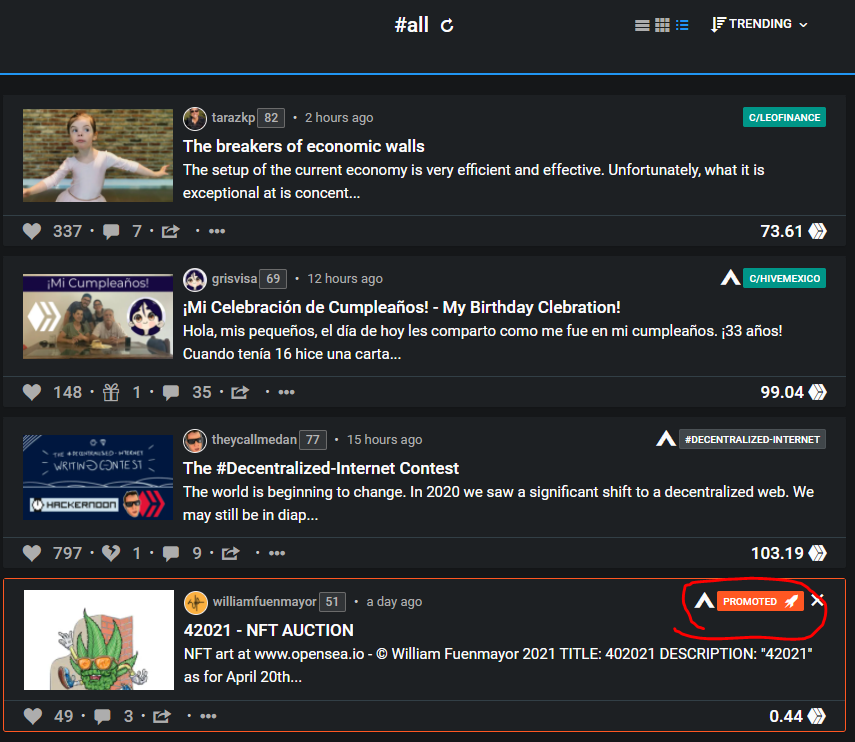Click the broken heart downvote icon on theycallmedan's post
This screenshot has height=742, width=855.
pyautogui.click(x=111, y=553)
